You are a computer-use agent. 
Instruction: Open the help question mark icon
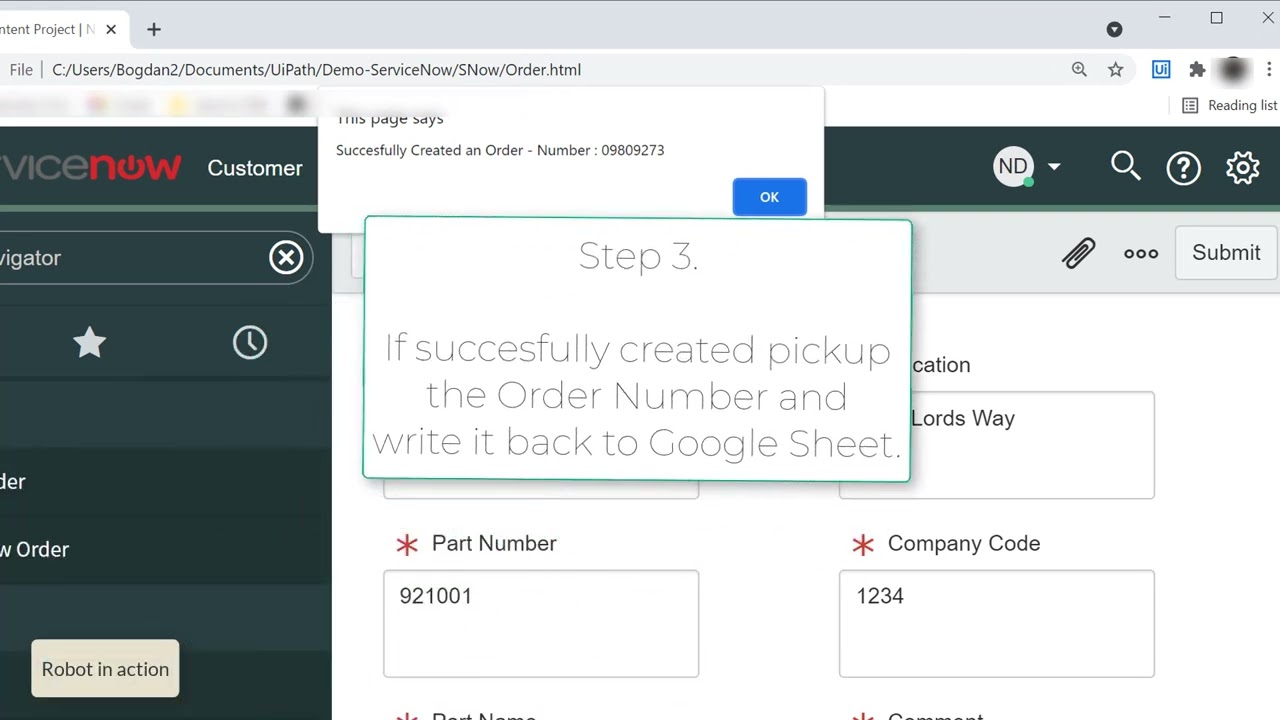pyautogui.click(x=1183, y=168)
